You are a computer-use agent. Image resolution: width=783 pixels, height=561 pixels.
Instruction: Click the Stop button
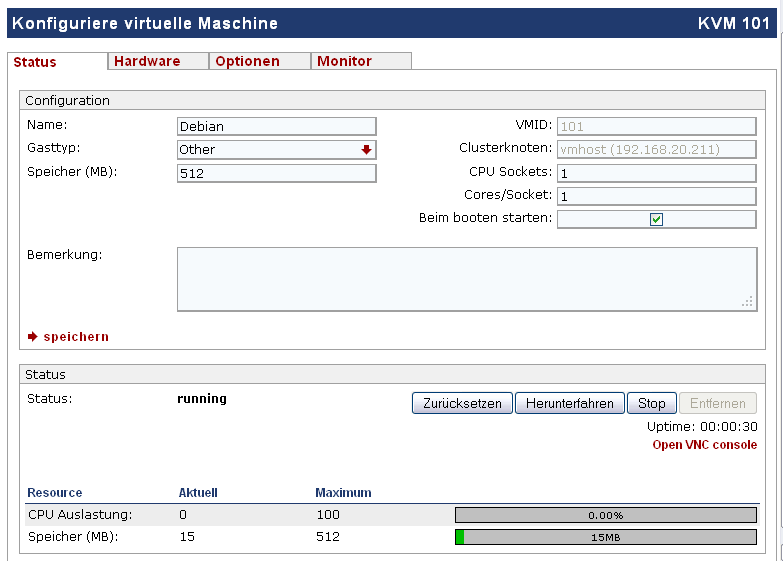[x=652, y=403]
